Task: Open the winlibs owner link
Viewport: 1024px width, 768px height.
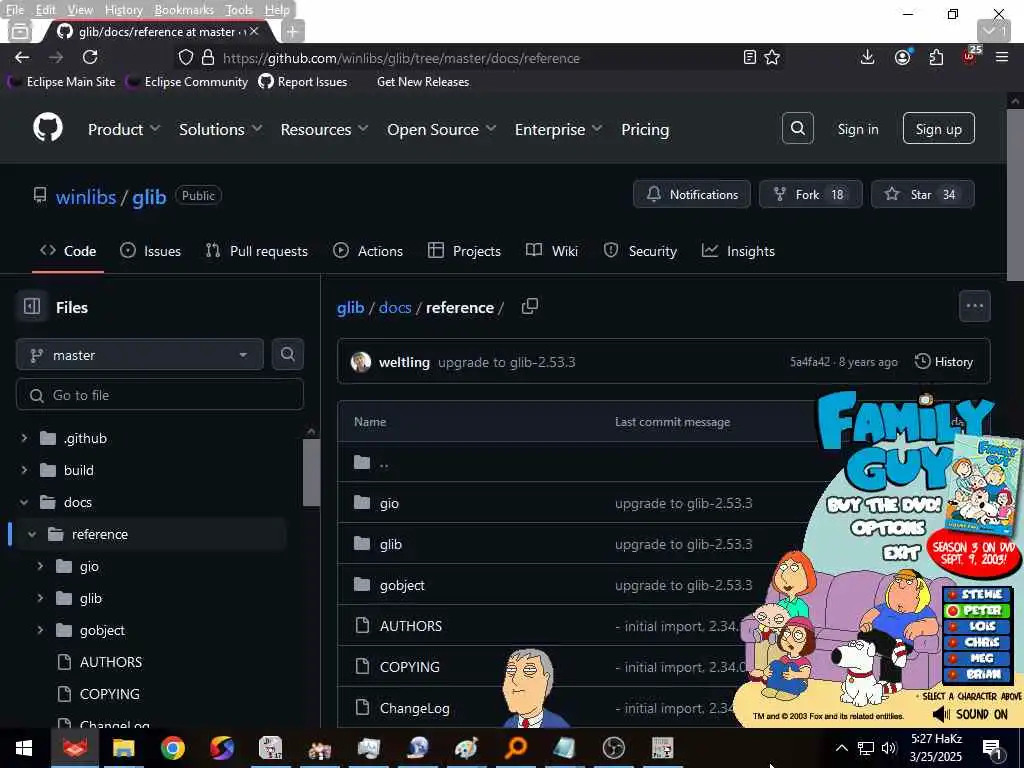Action: [x=86, y=197]
